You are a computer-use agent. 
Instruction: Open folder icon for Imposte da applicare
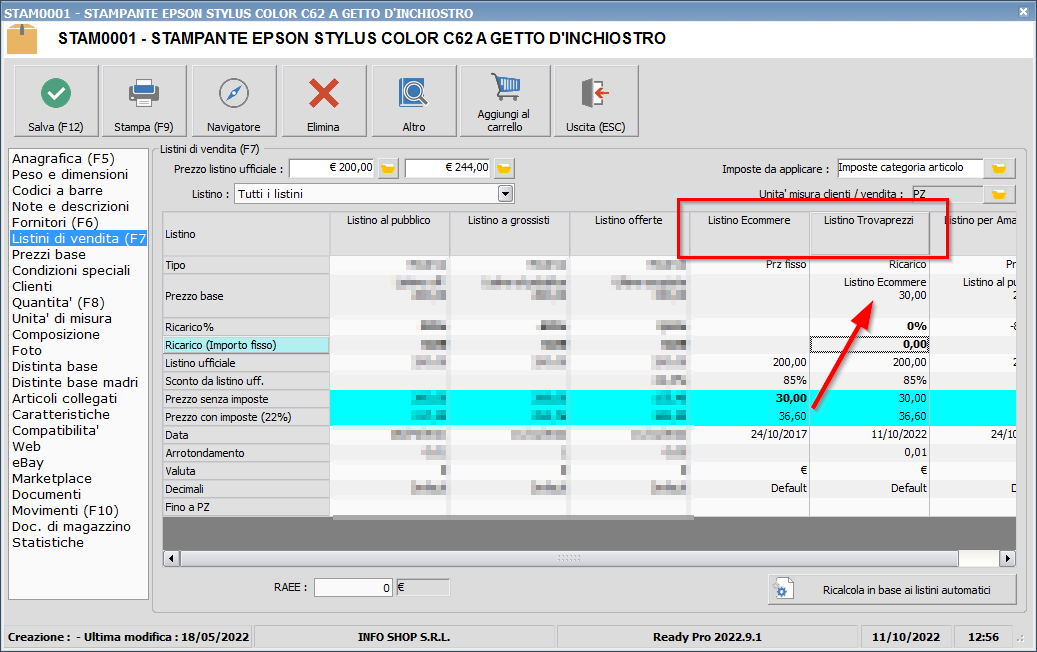999,169
